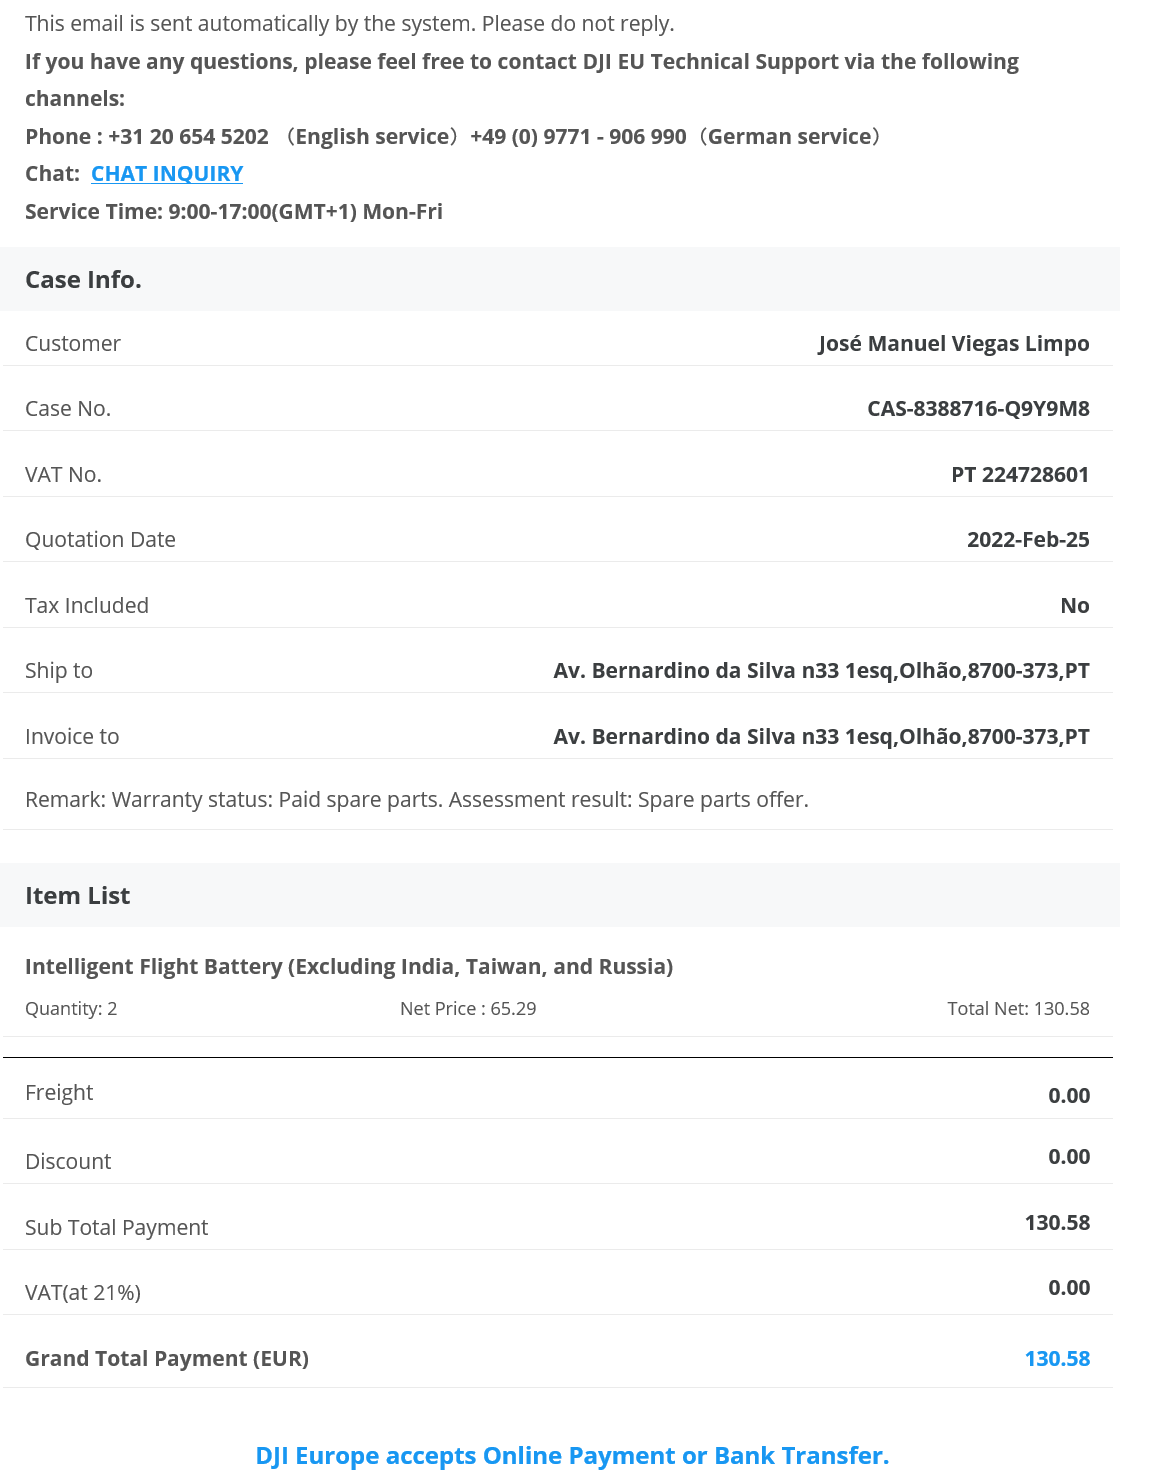1172x1484 pixels.
Task: Click the Ship to address value
Action: coord(821,671)
